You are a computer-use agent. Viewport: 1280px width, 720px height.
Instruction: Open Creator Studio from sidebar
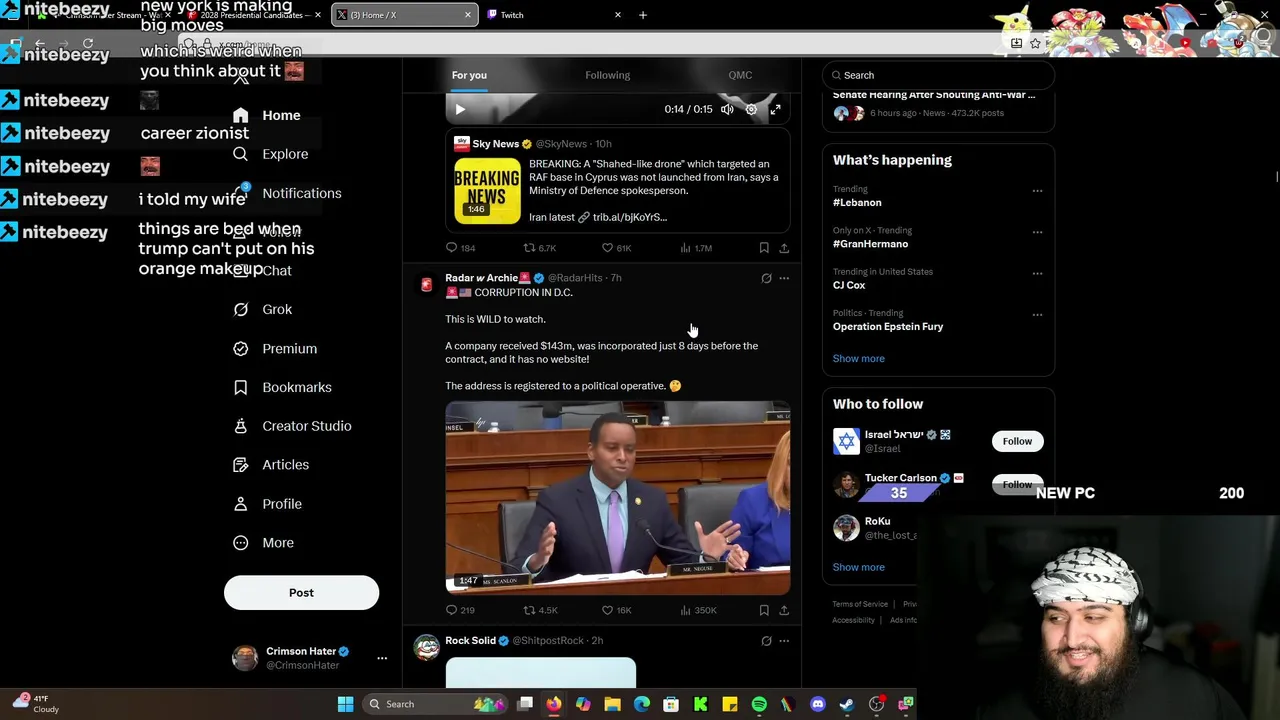click(x=292, y=426)
